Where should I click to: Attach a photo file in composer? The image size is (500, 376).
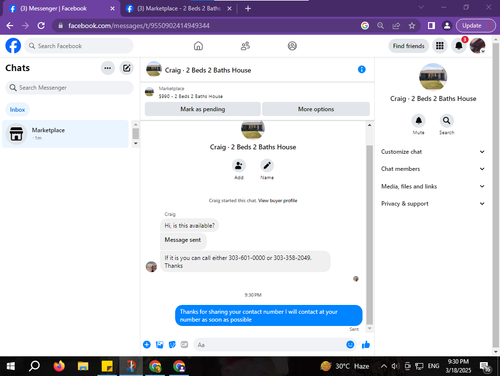point(160,345)
